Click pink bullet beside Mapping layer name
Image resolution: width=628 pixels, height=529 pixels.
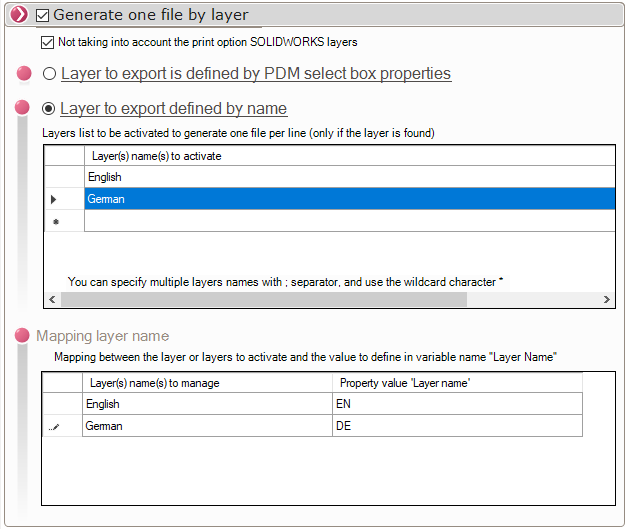click(24, 336)
